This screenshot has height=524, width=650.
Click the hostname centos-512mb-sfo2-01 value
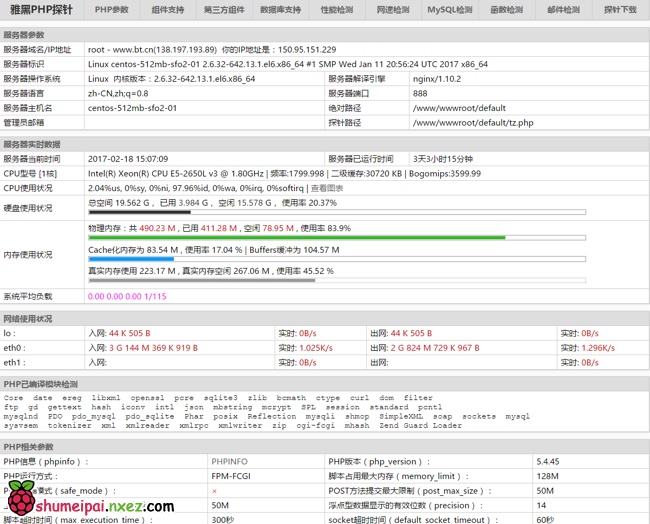click(x=132, y=108)
